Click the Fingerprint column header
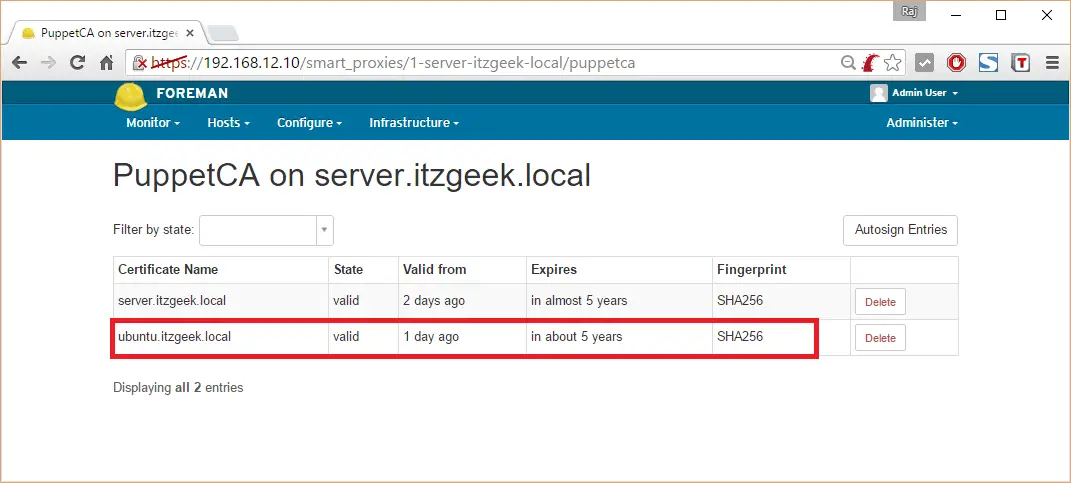The width and height of the screenshot is (1071, 483). [x=751, y=269]
